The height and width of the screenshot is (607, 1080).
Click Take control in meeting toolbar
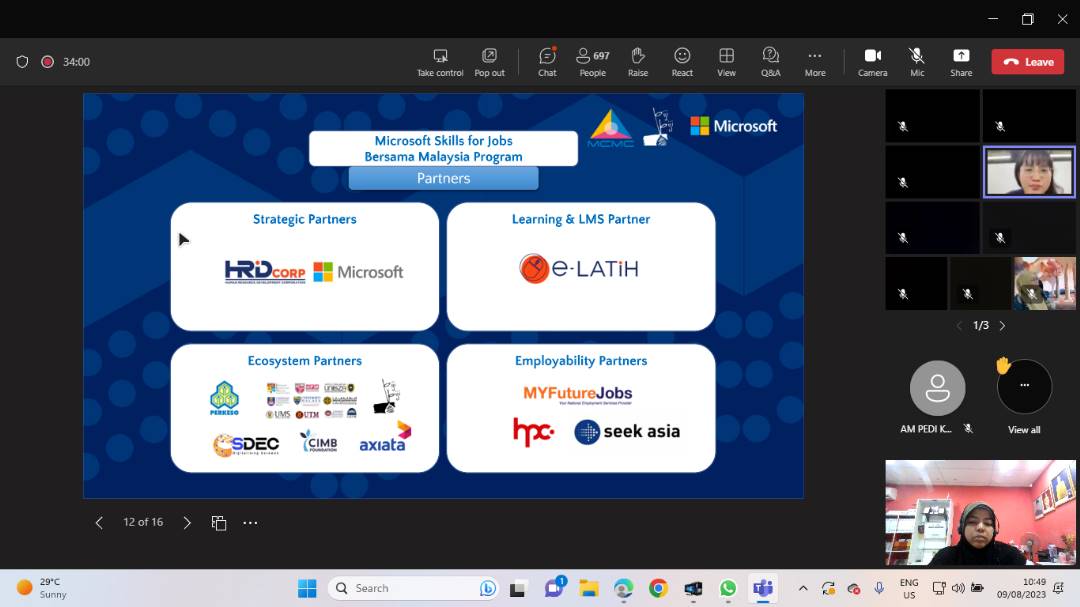439,62
